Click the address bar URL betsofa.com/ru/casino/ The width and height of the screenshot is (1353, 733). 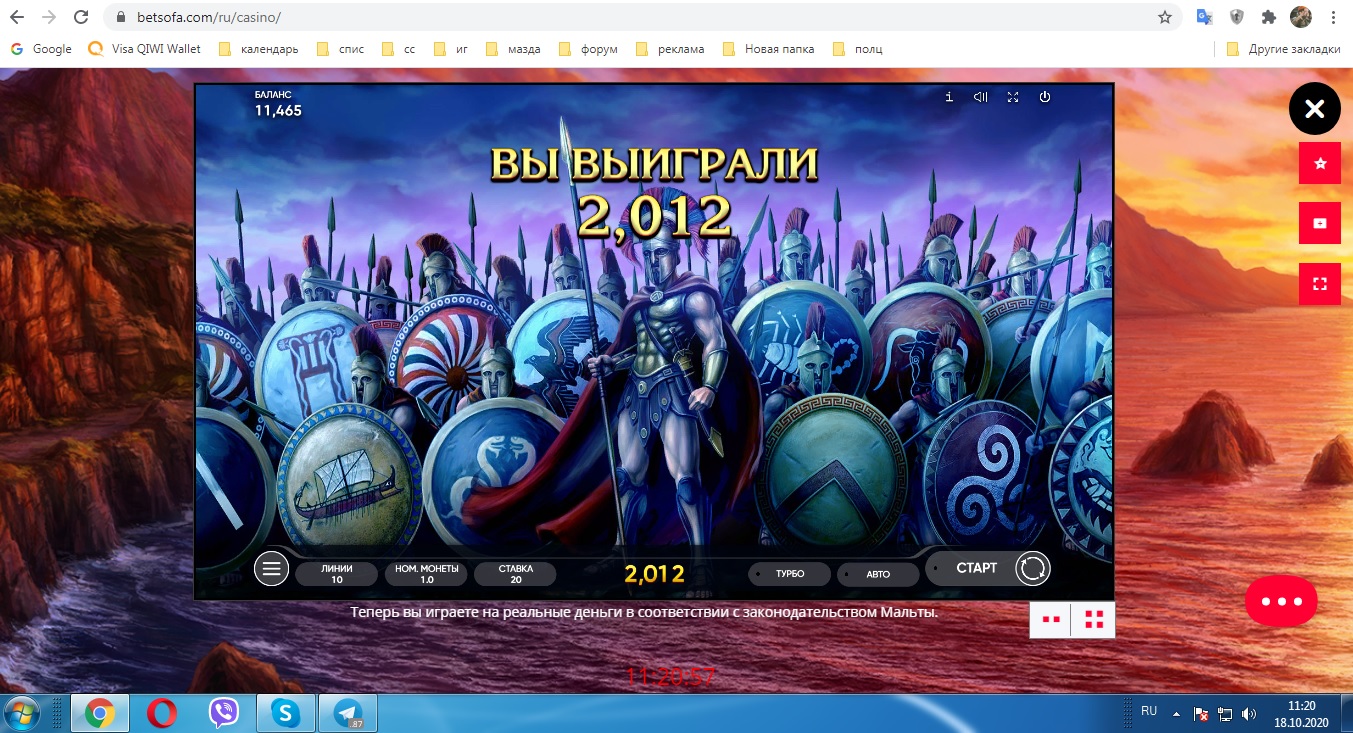(x=209, y=18)
